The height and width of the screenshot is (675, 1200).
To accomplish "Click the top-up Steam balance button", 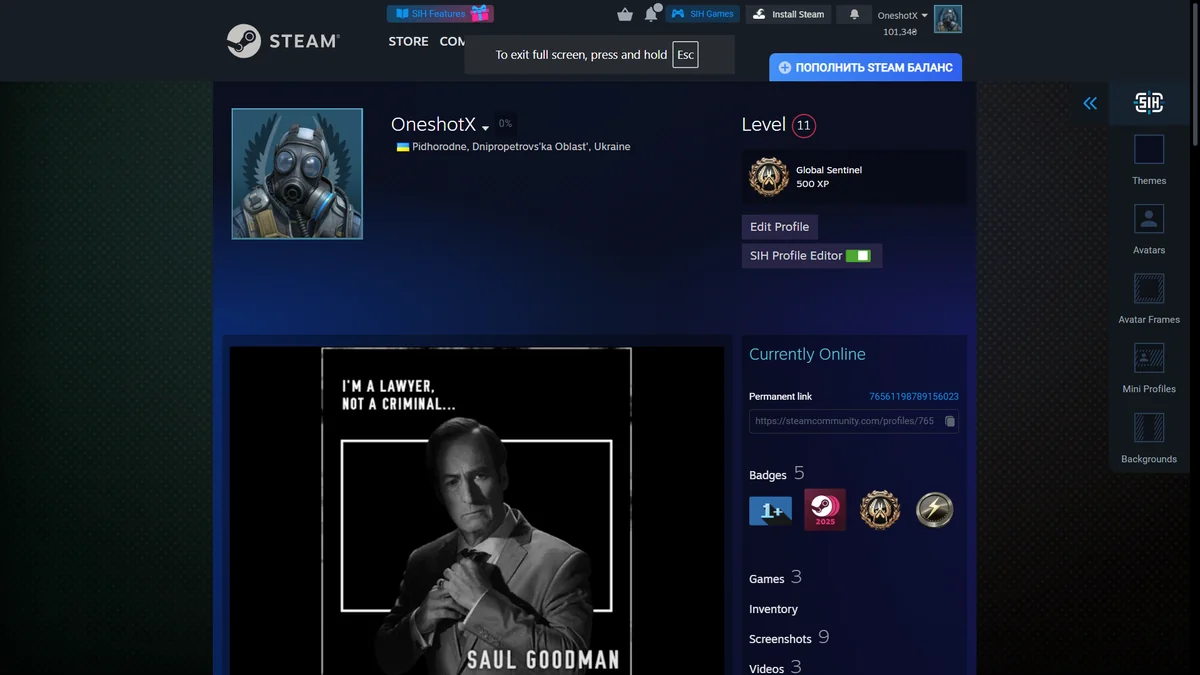I will pos(865,67).
